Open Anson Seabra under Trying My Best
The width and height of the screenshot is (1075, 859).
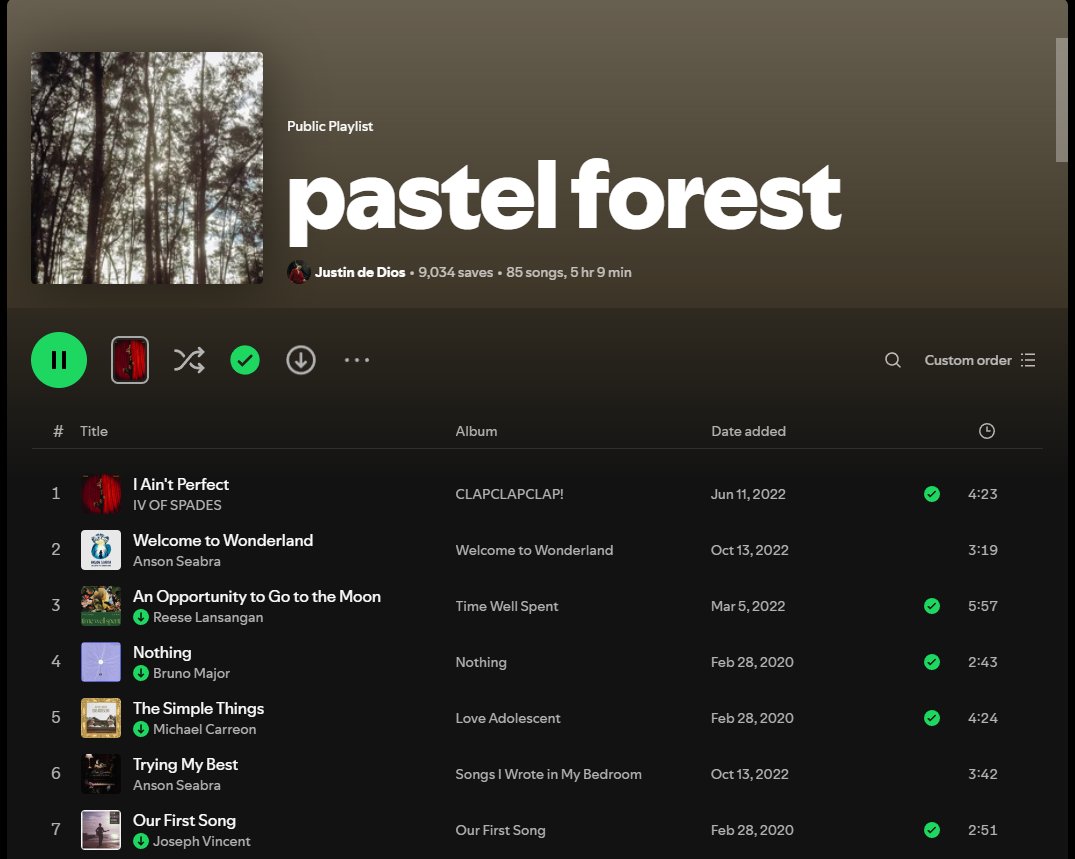click(177, 786)
